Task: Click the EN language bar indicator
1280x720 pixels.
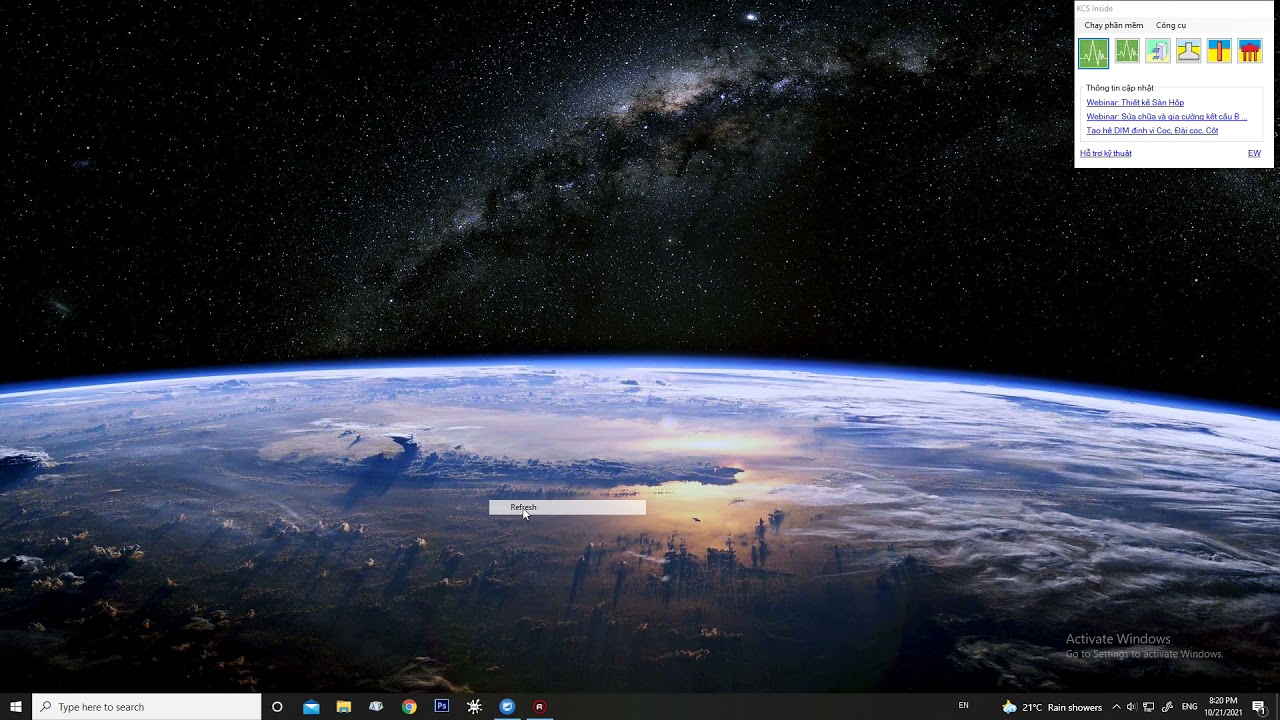Action: point(964,706)
